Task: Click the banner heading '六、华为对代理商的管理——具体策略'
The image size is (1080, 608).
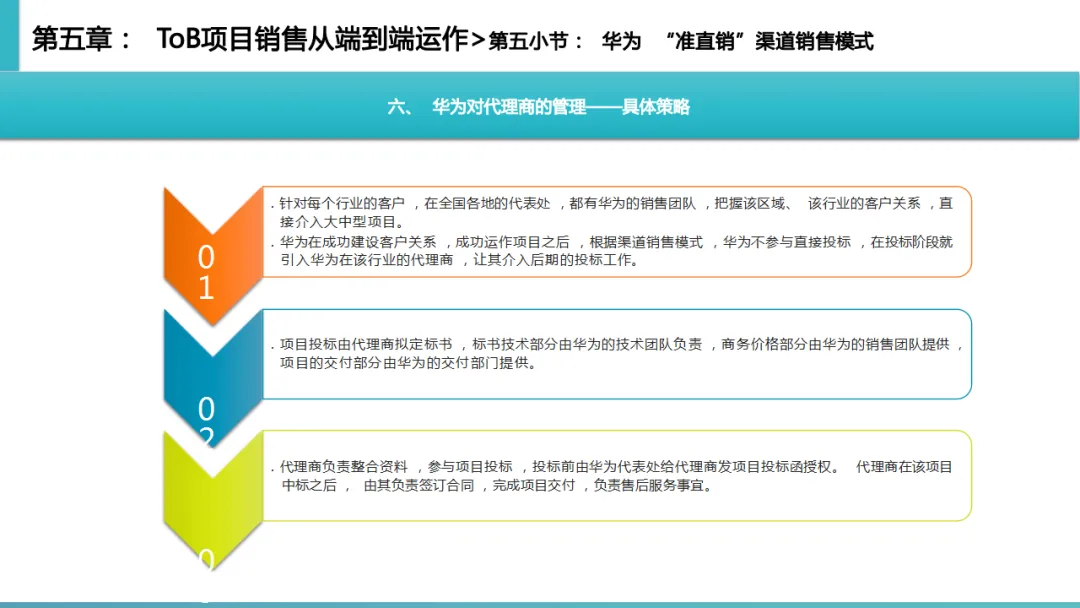Action: (x=539, y=107)
